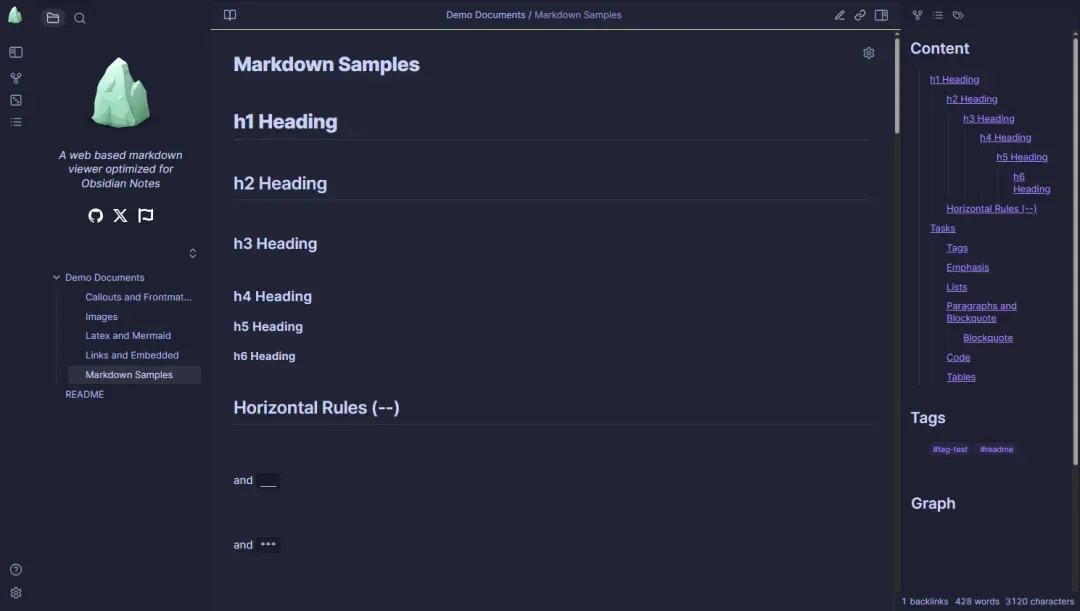Open the search magnifier tab

click(80, 18)
